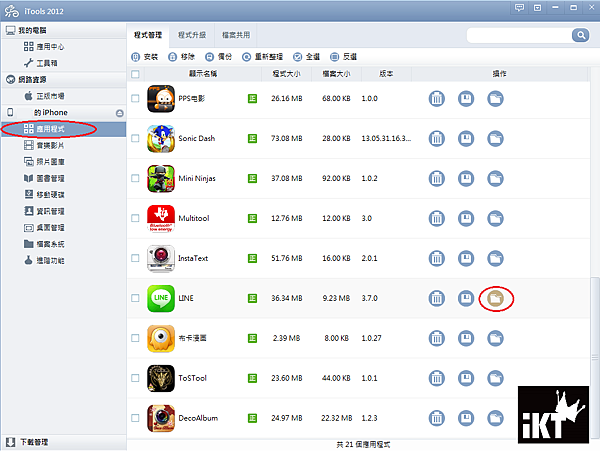
Task: Click the green 正 badge beside ToSTool
Action: 252,378
